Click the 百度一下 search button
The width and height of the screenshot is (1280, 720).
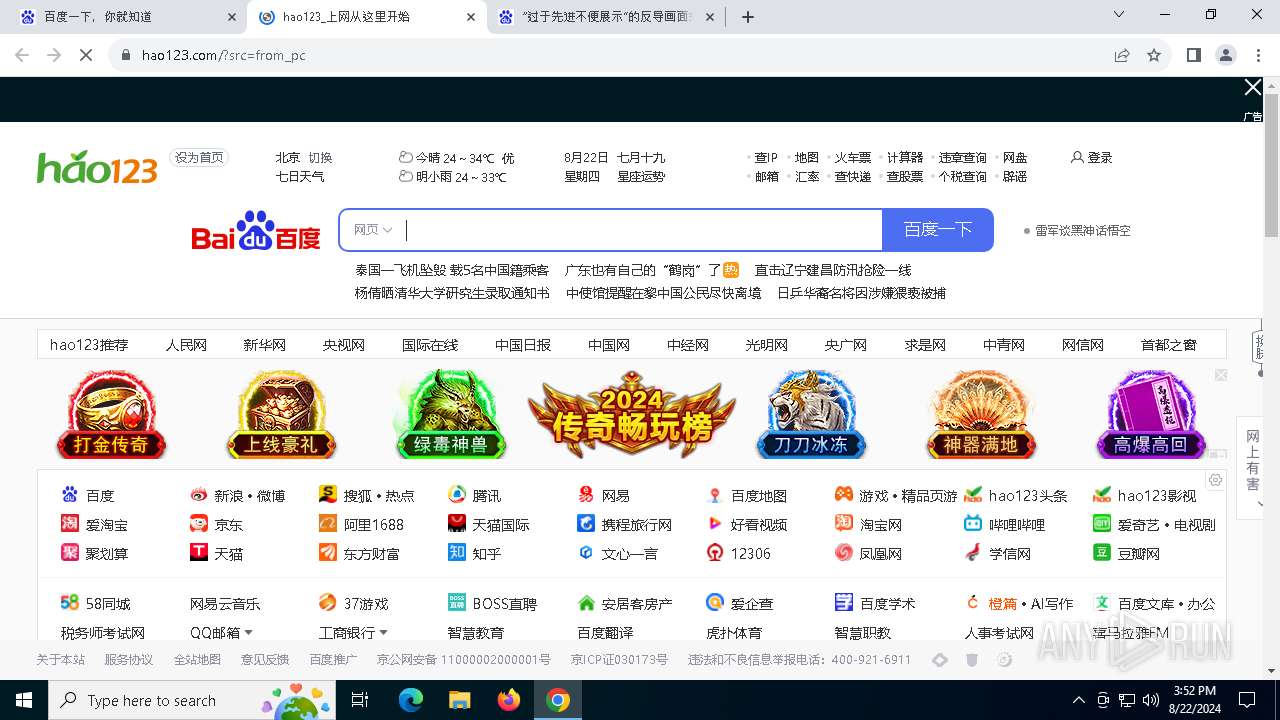click(938, 230)
